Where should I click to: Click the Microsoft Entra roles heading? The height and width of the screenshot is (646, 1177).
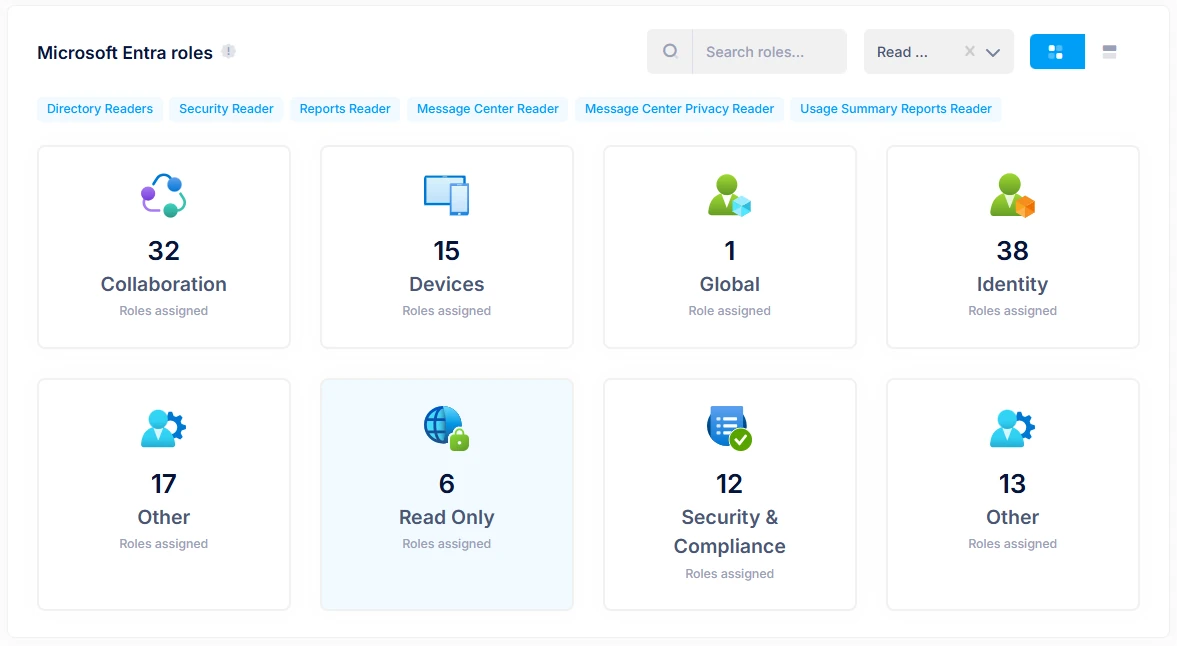click(125, 53)
